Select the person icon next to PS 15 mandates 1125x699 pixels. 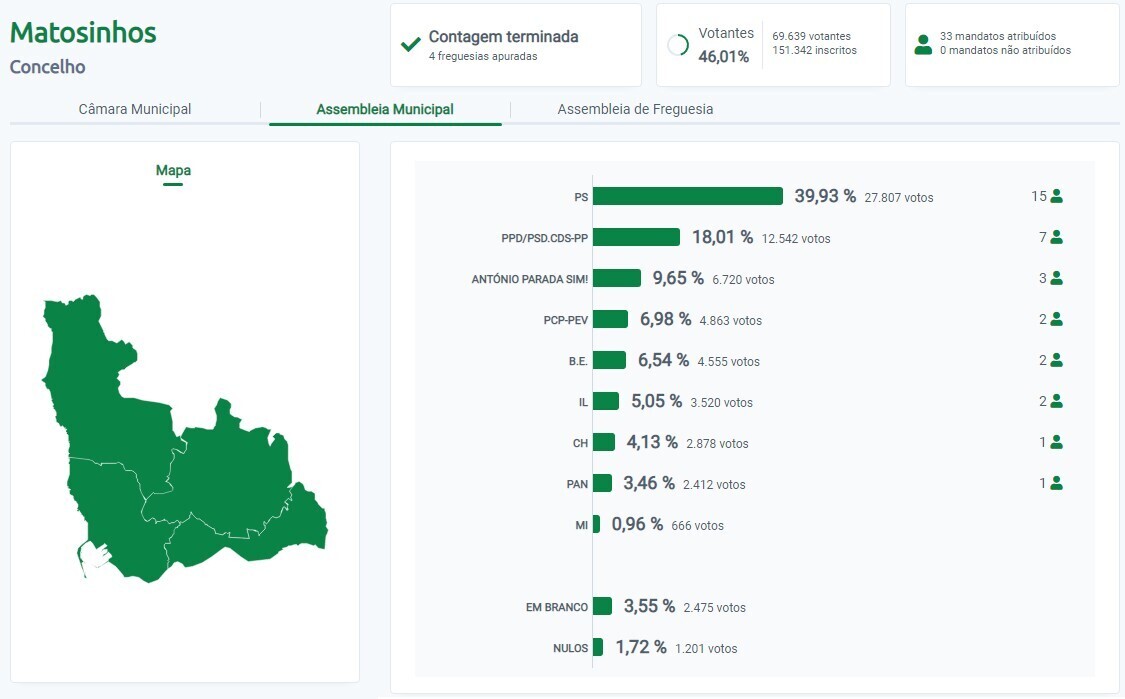click(x=1056, y=196)
